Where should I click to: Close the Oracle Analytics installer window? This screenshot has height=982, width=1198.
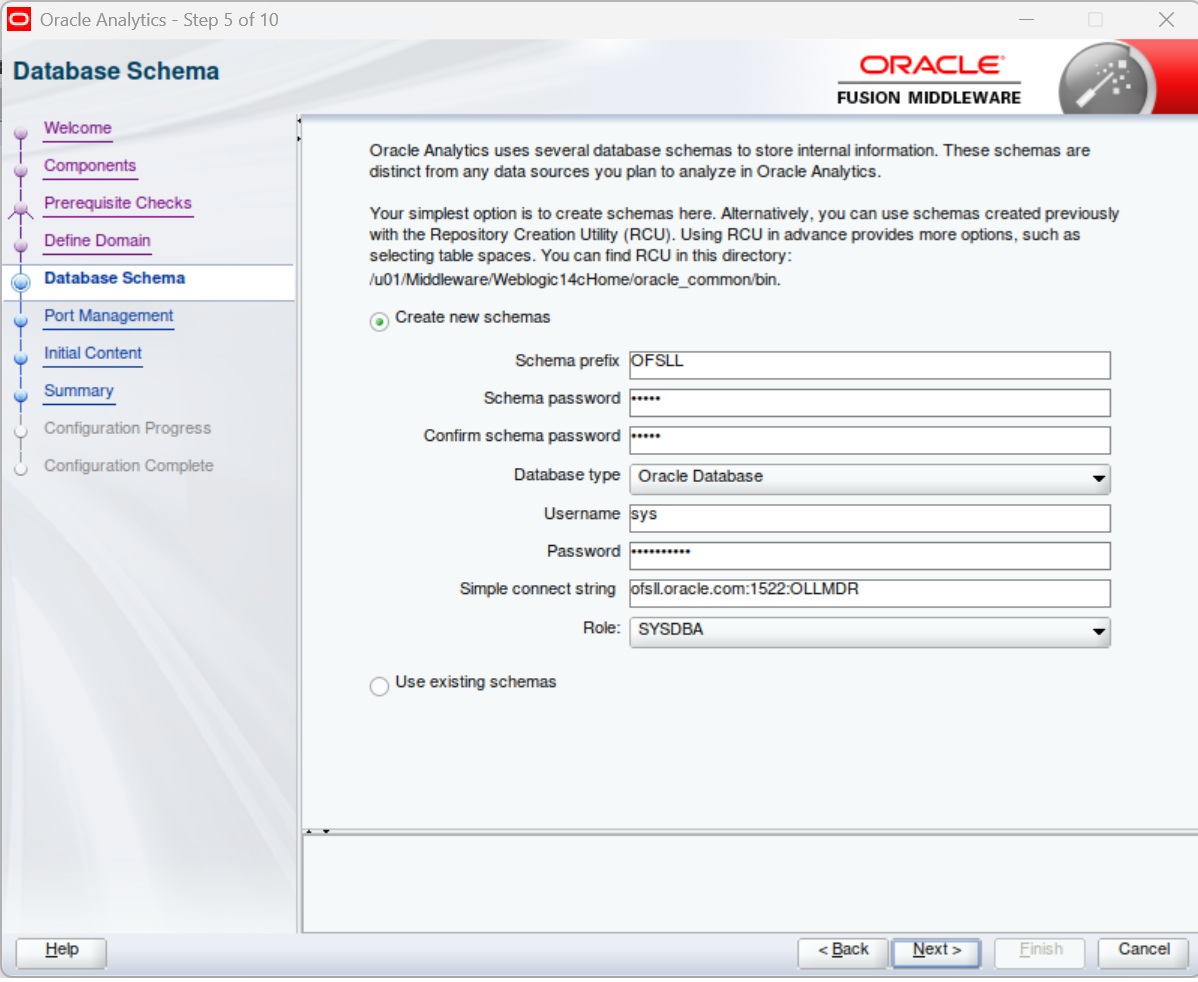click(x=1166, y=20)
